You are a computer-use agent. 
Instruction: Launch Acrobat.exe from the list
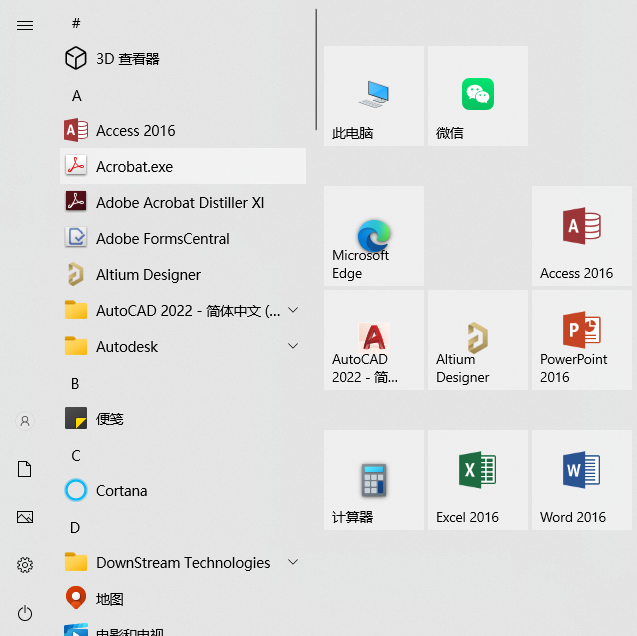(183, 167)
